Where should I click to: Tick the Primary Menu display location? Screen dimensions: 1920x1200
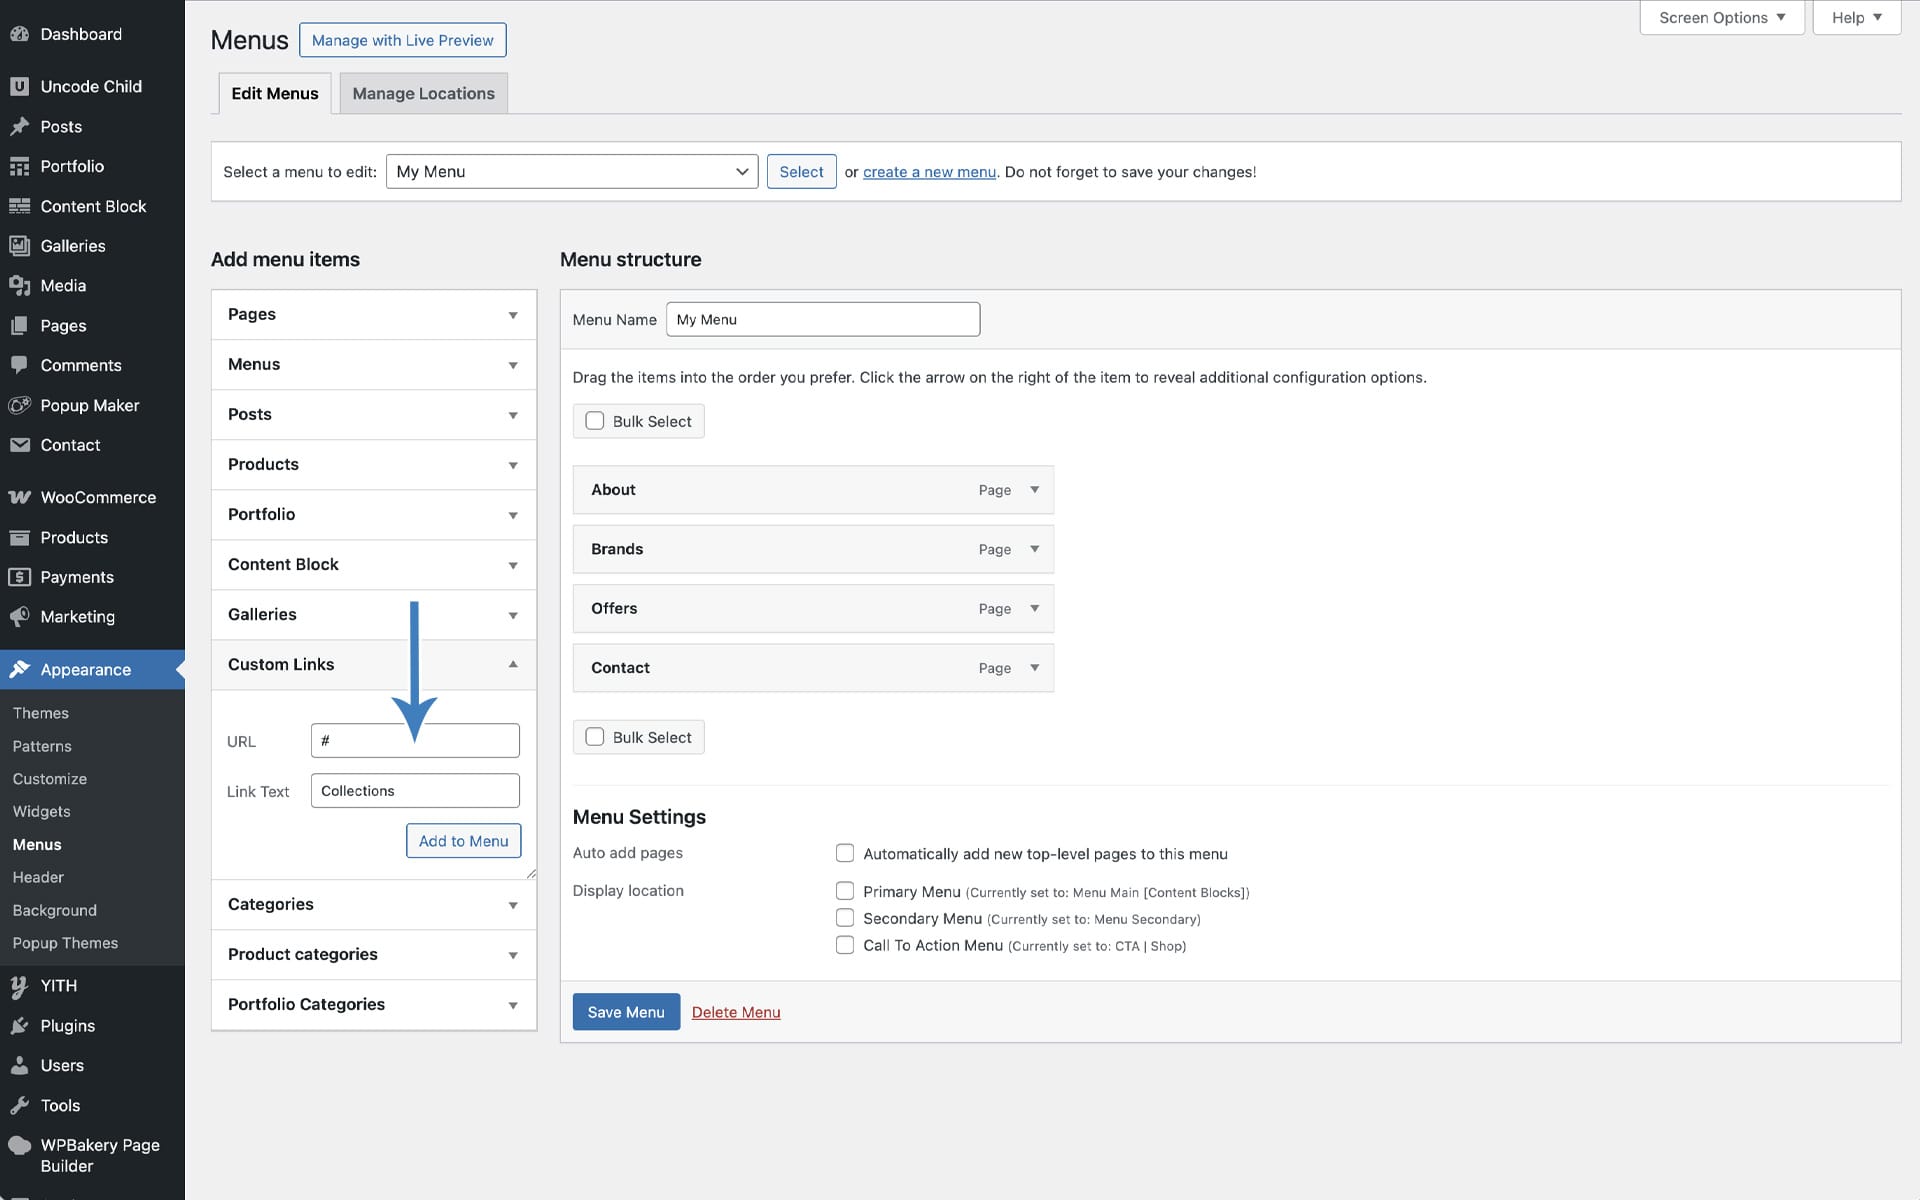[845, 891]
